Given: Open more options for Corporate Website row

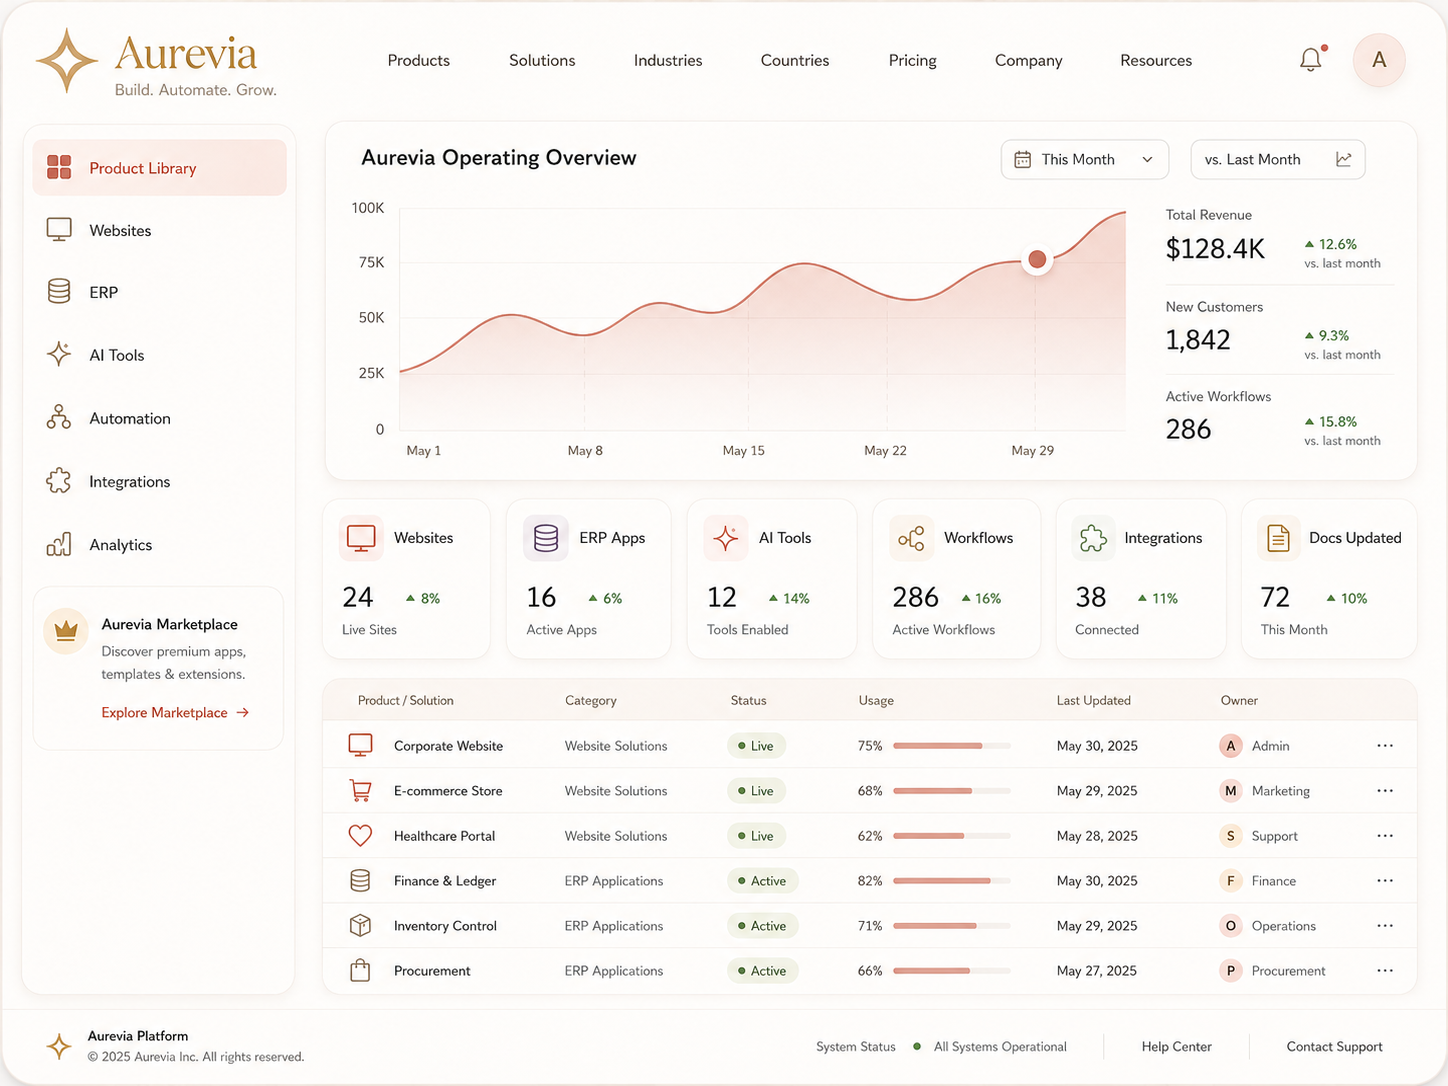Looking at the screenshot, I should pyautogui.click(x=1385, y=745).
